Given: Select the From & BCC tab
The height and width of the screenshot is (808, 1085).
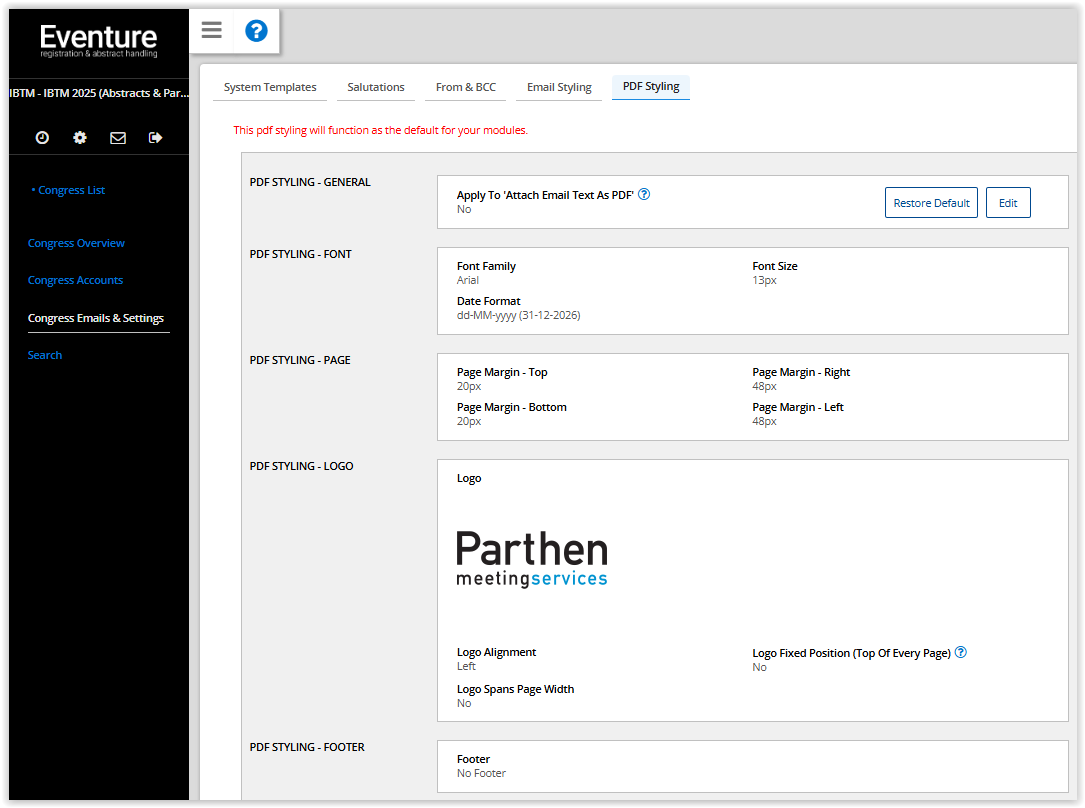Looking at the screenshot, I should point(466,87).
